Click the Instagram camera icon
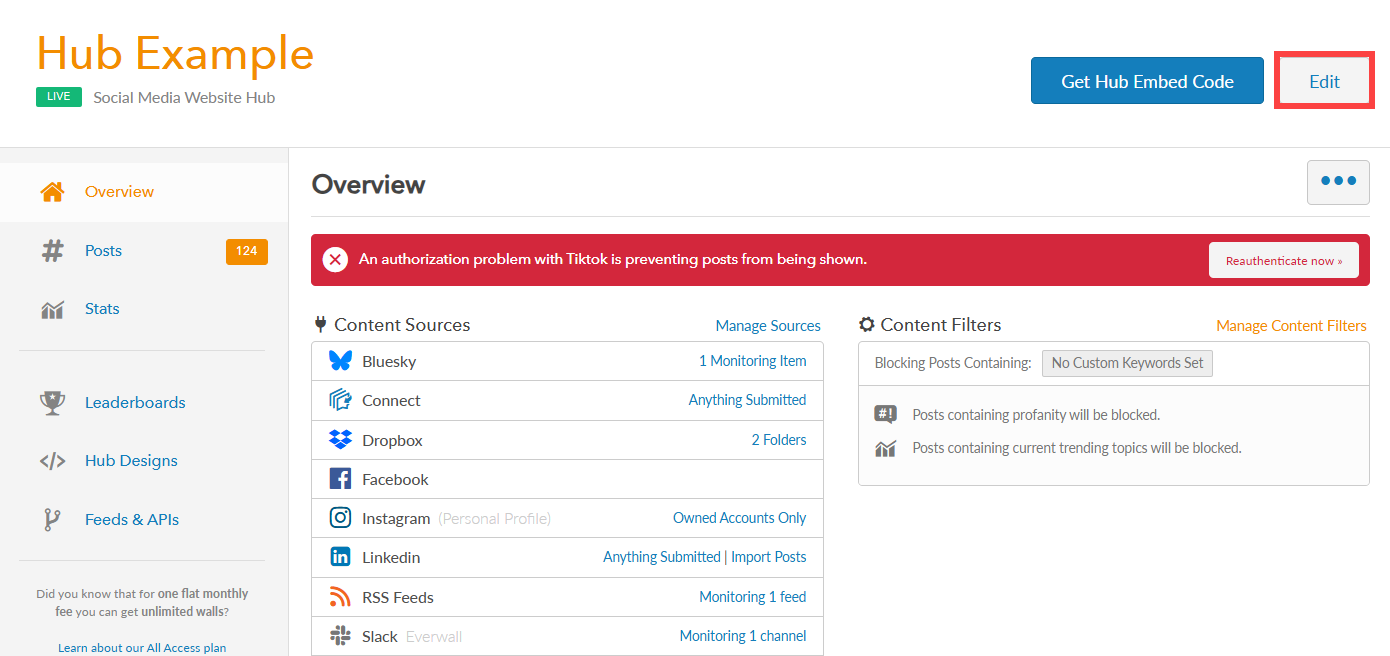The height and width of the screenshot is (656, 1390). (x=340, y=518)
